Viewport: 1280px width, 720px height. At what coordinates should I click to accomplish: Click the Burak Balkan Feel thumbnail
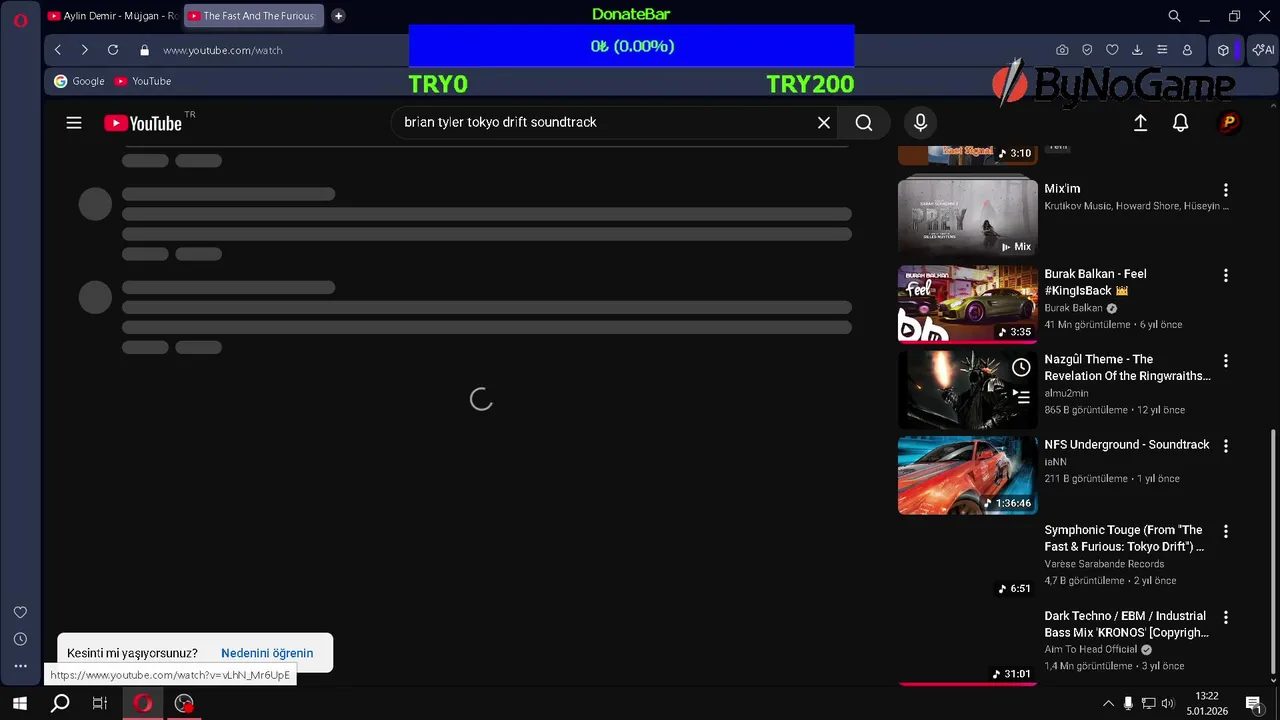968,304
